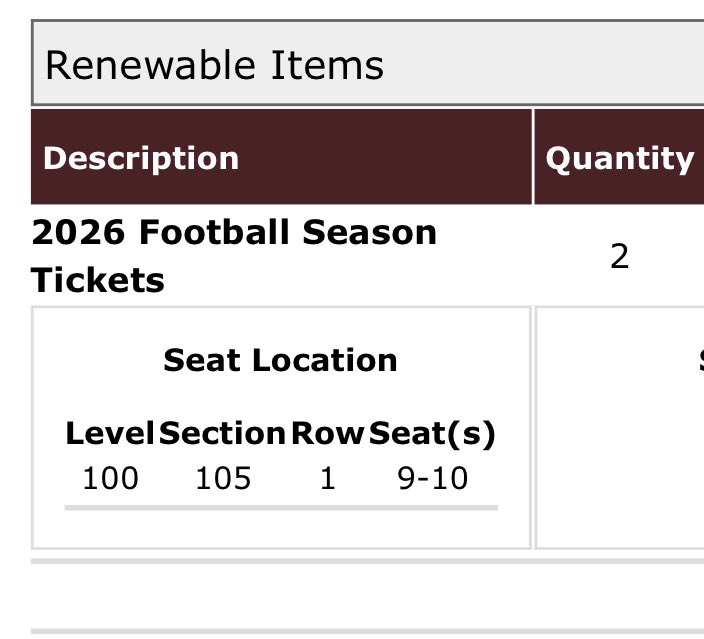Click the Row column label
The width and height of the screenshot is (704, 639).
click(327, 433)
